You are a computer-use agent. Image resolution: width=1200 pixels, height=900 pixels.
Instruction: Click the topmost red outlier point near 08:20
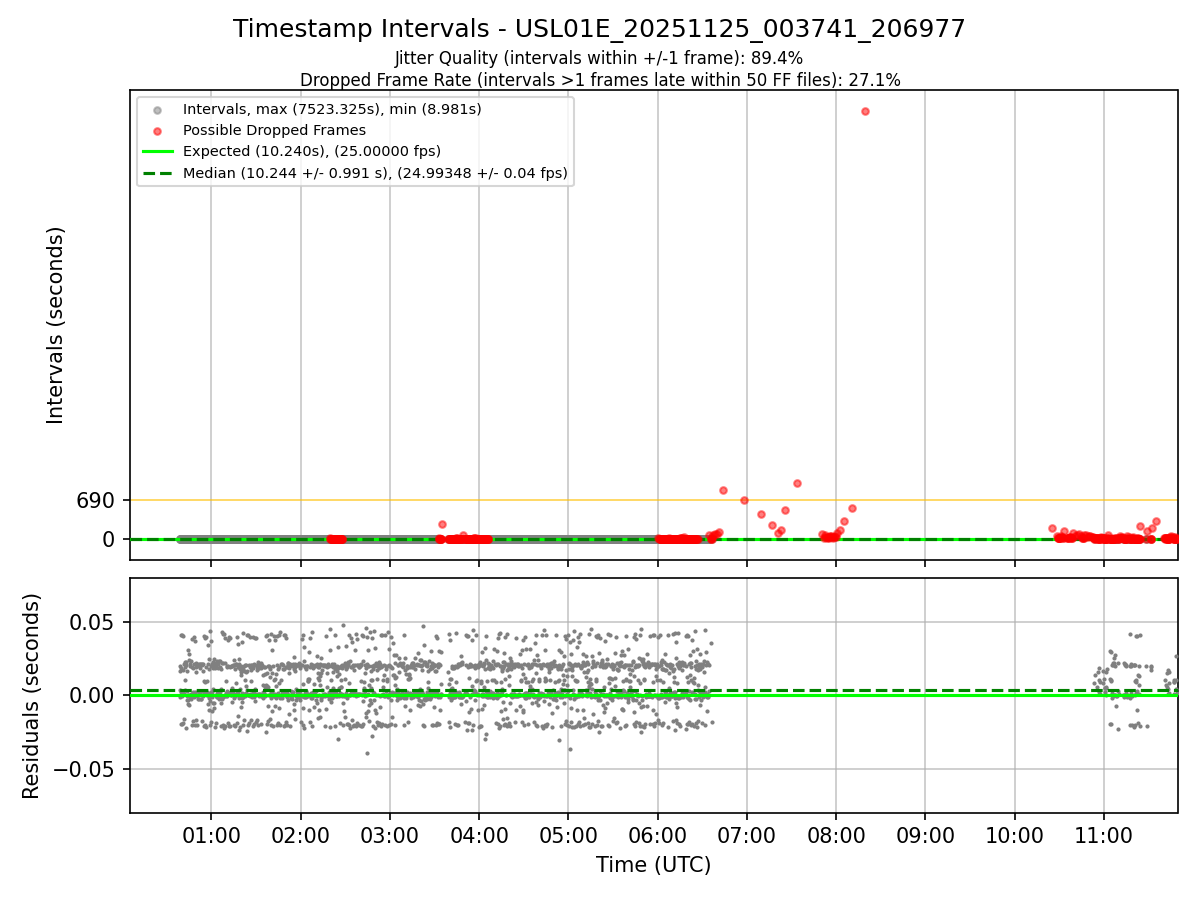(865, 111)
